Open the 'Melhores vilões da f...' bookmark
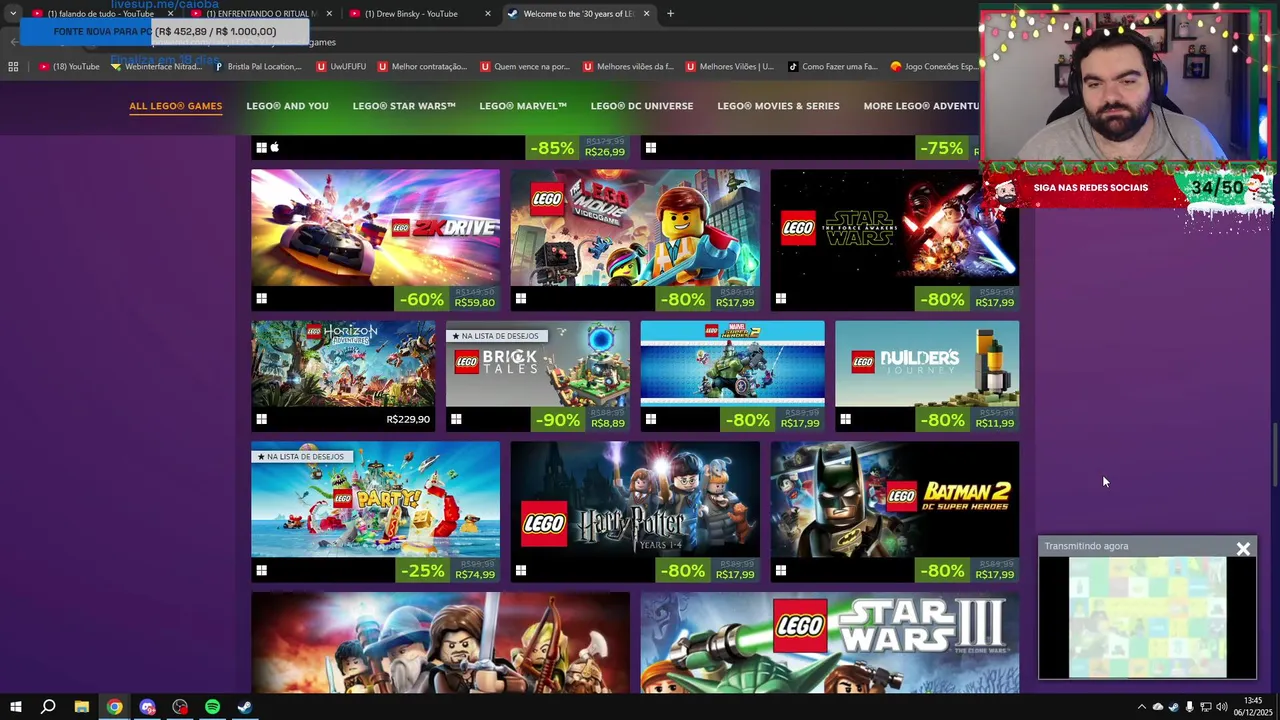Screen dimensions: 1280x720 pyautogui.click(x=628, y=67)
